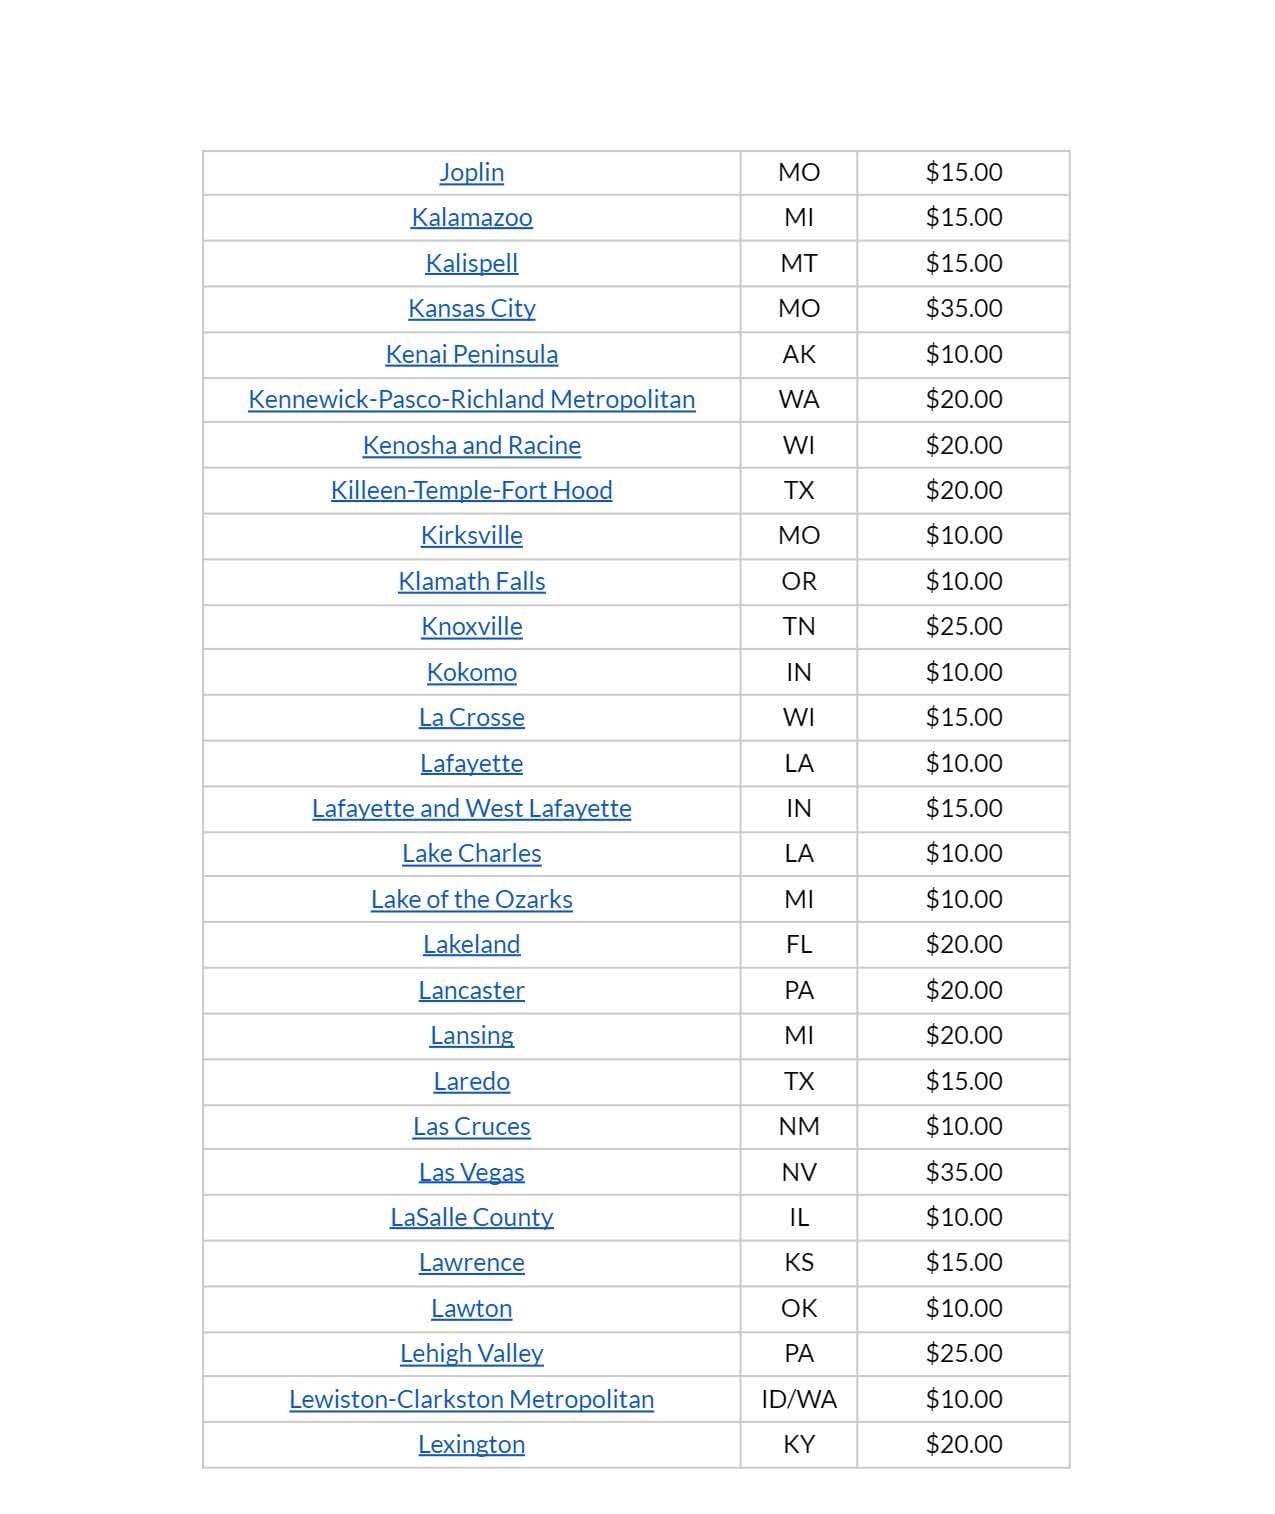Click the $35.00 price for Kansas City
1275x1514 pixels.
pos(963,308)
